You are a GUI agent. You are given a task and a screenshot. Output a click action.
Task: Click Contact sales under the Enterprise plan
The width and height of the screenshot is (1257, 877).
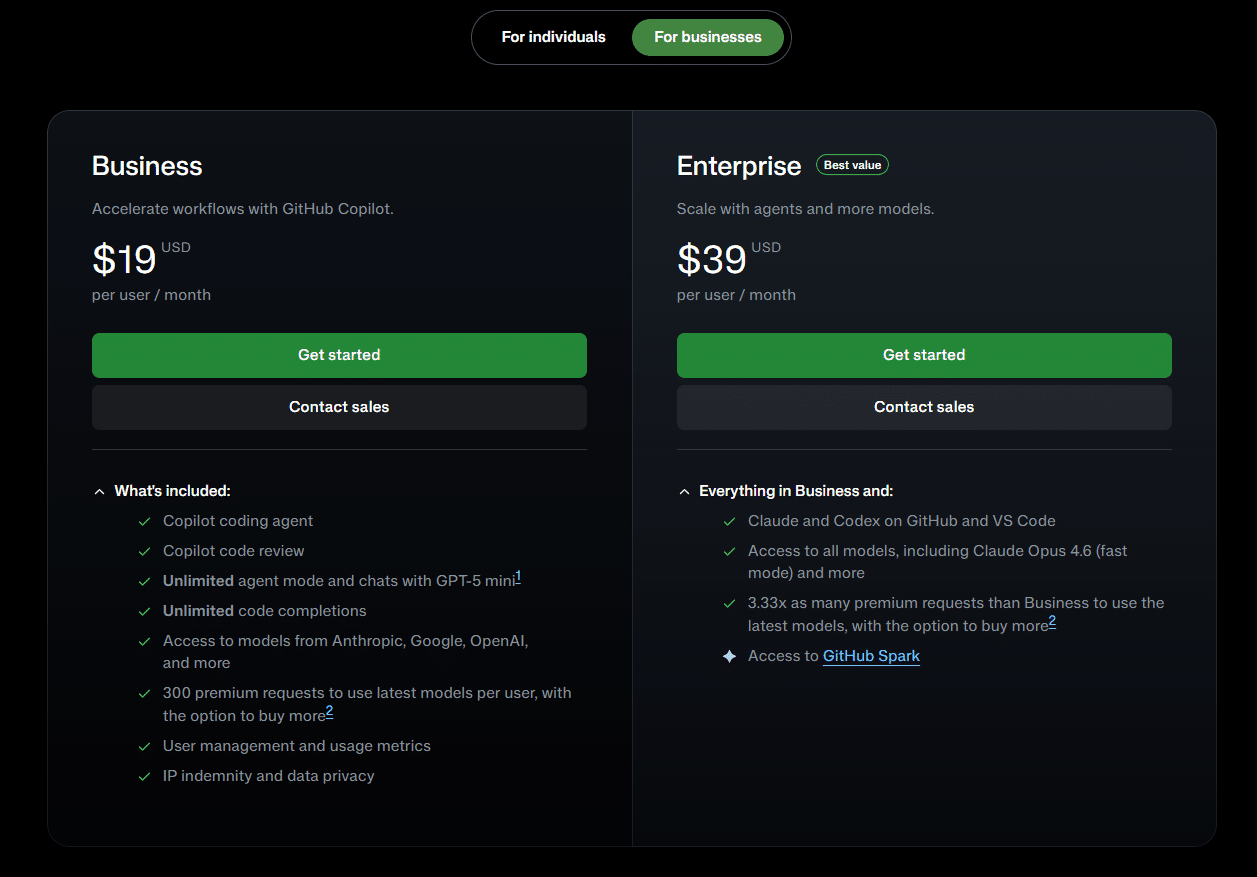[924, 407]
